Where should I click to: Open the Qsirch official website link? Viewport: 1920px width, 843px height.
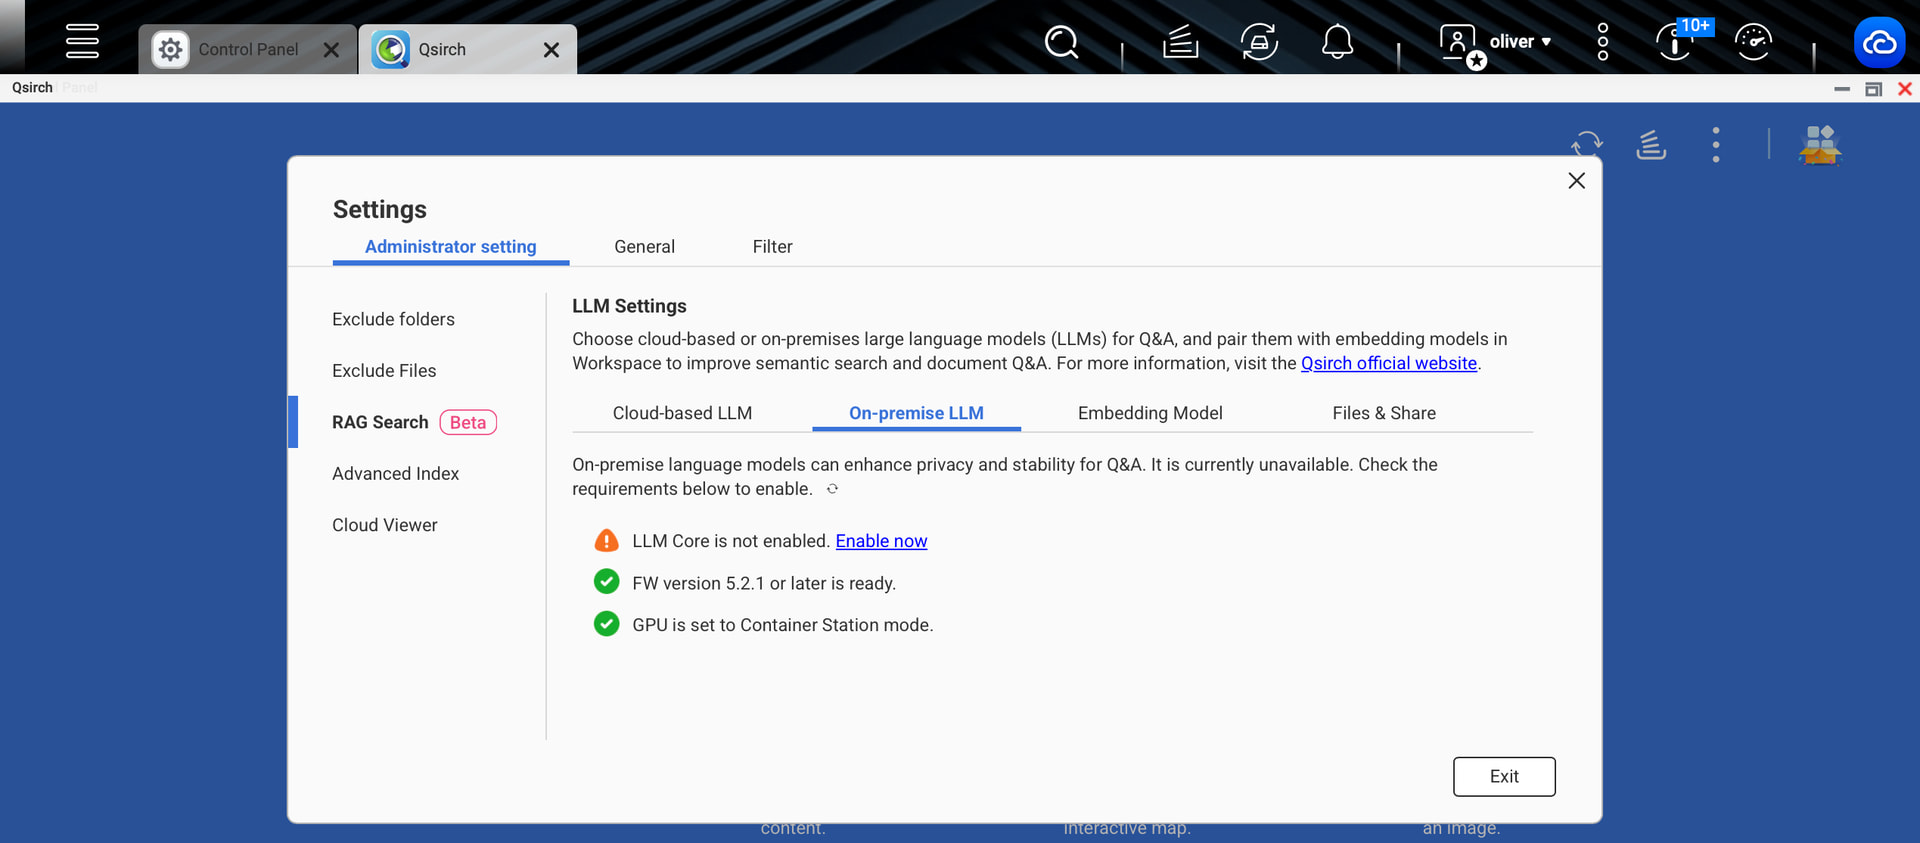1388,364
